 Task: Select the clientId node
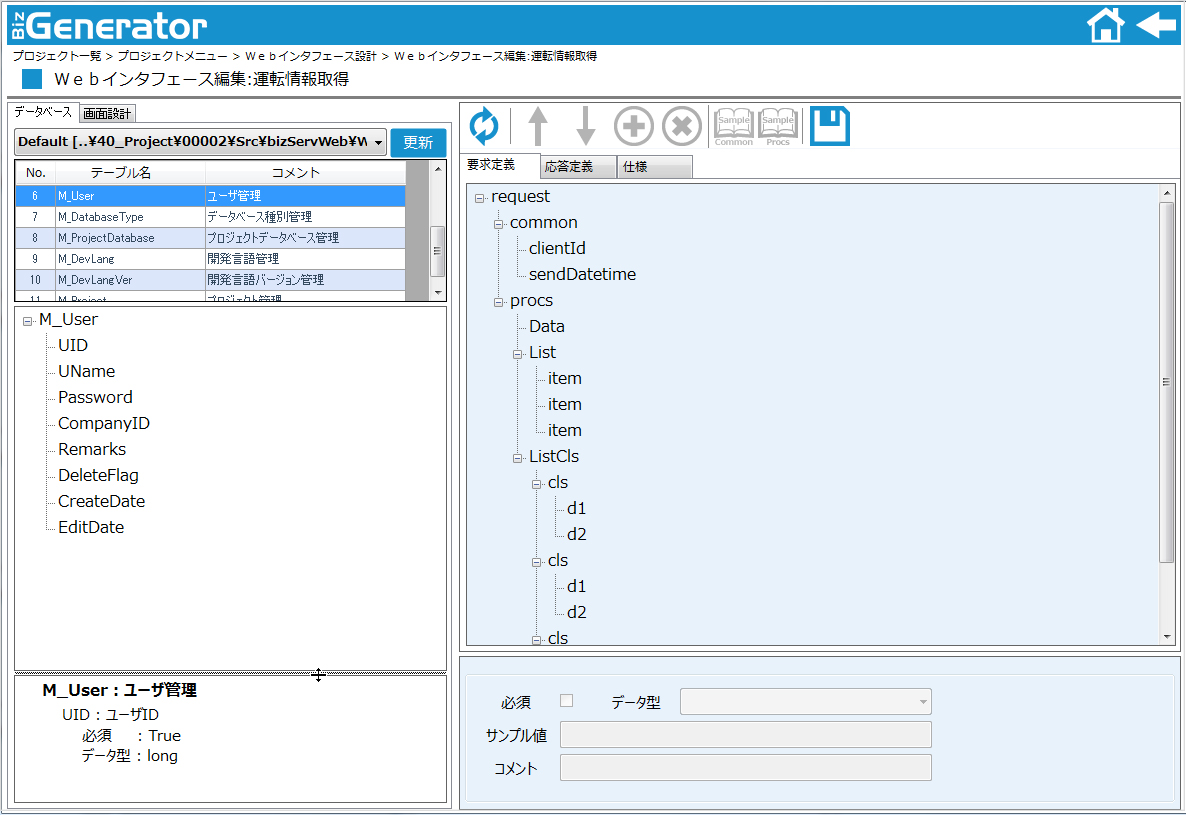click(557, 249)
